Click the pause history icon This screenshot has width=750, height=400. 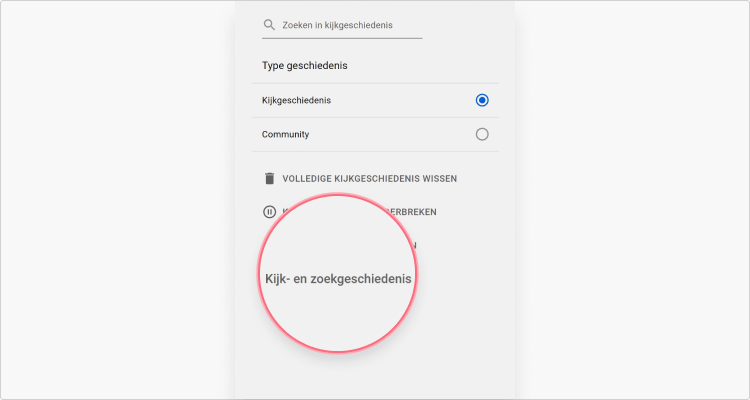point(270,211)
